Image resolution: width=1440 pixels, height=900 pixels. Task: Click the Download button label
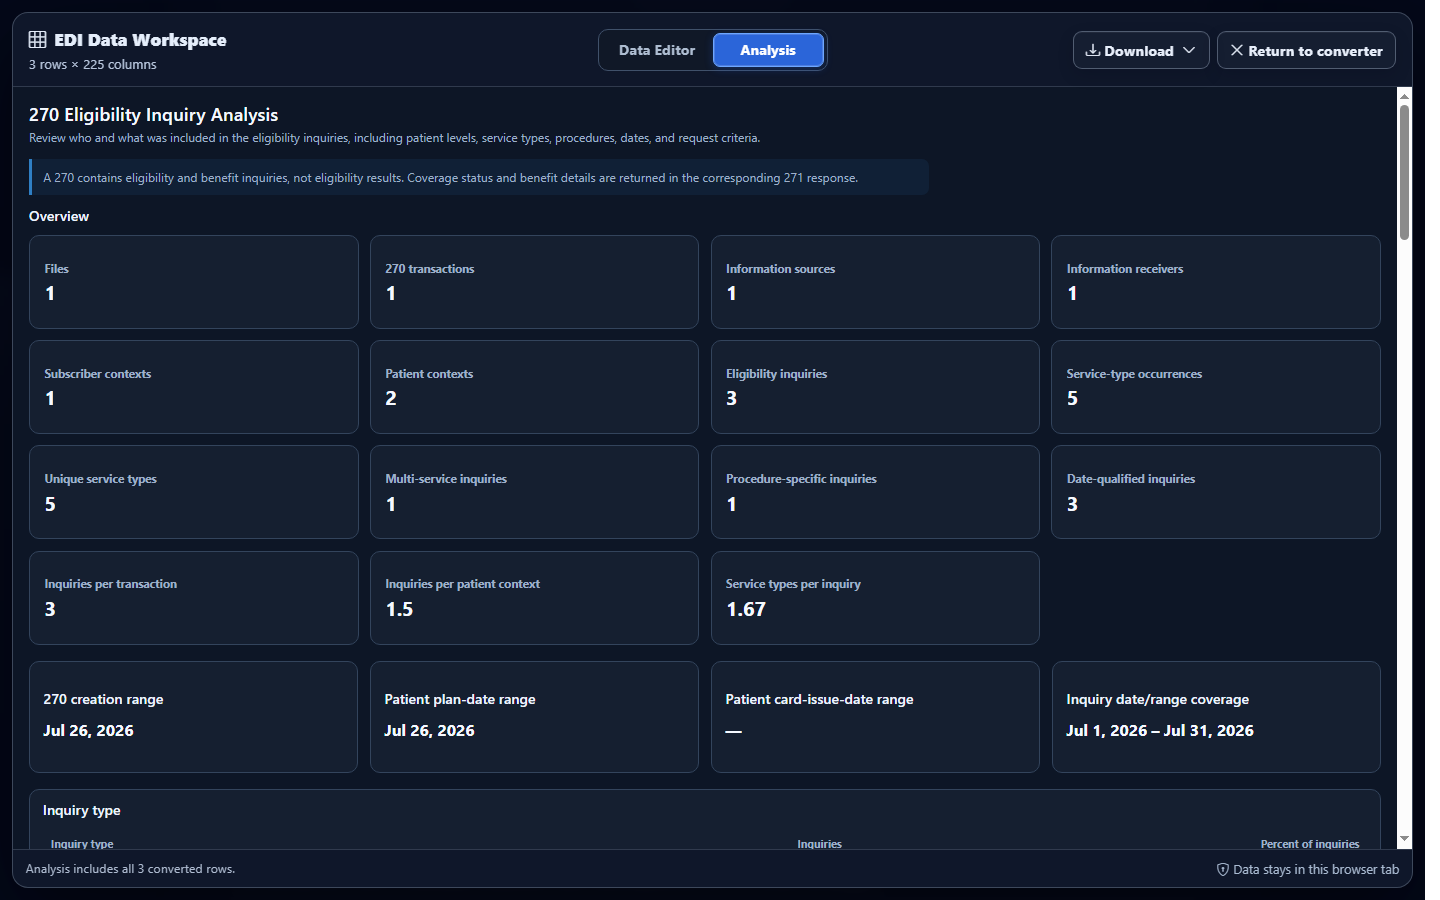[1139, 51]
